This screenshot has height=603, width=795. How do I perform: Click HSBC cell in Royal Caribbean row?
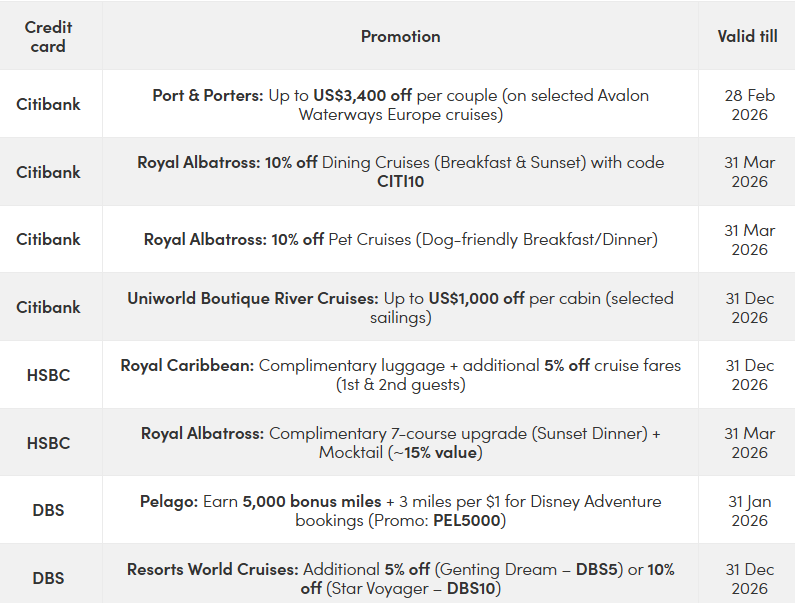(x=48, y=375)
